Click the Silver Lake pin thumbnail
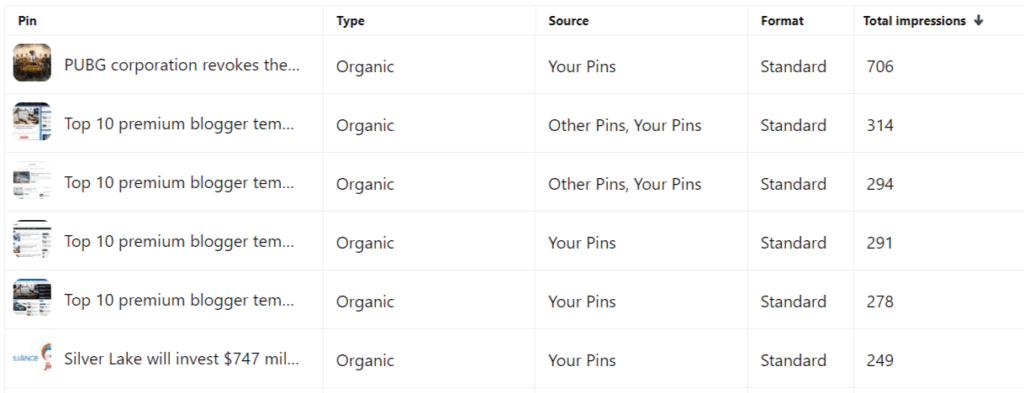 click(x=32, y=356)
